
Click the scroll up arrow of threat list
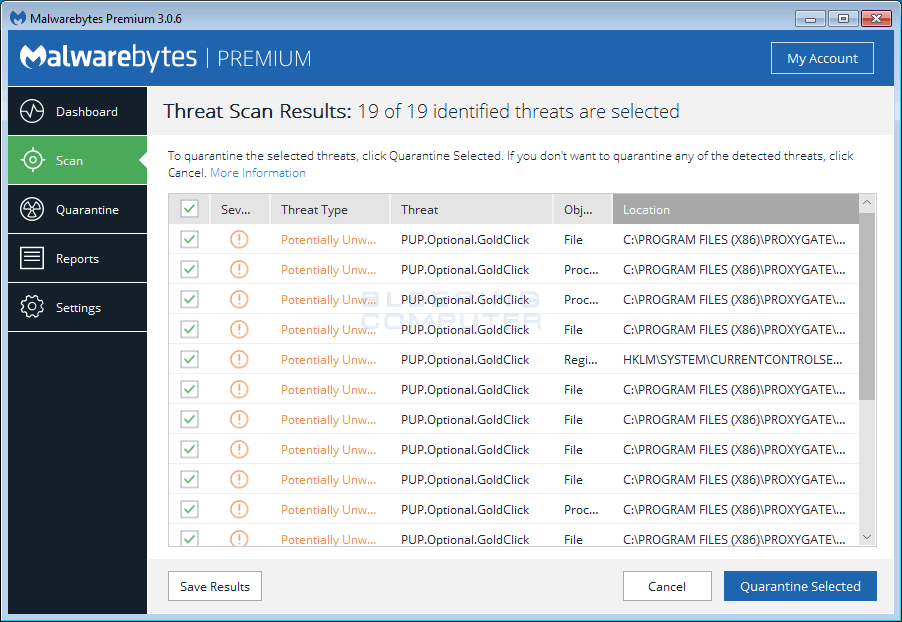pyautogui.click(x=867, y=203)
